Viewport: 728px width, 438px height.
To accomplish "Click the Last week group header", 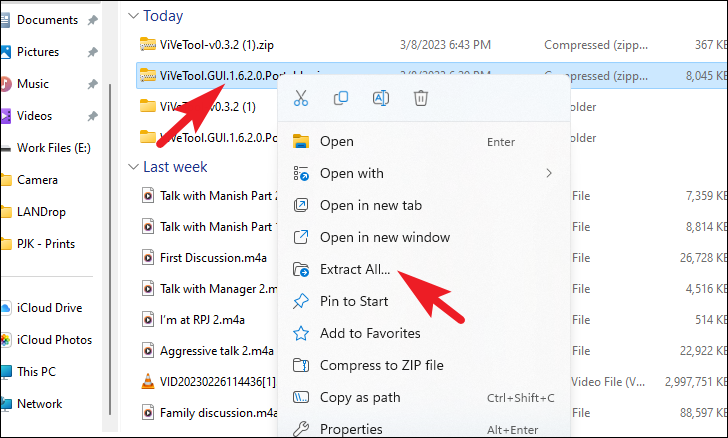I will coord(175,167).
